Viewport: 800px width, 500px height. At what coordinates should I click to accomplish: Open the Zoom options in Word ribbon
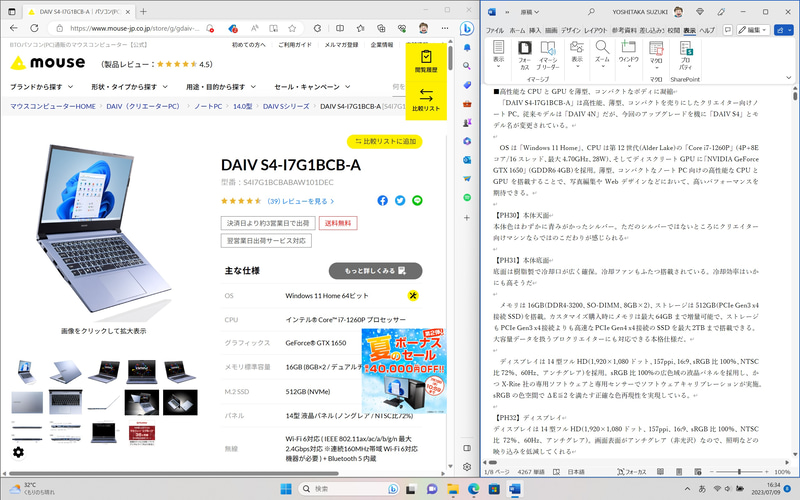click(x=602, y=52)
